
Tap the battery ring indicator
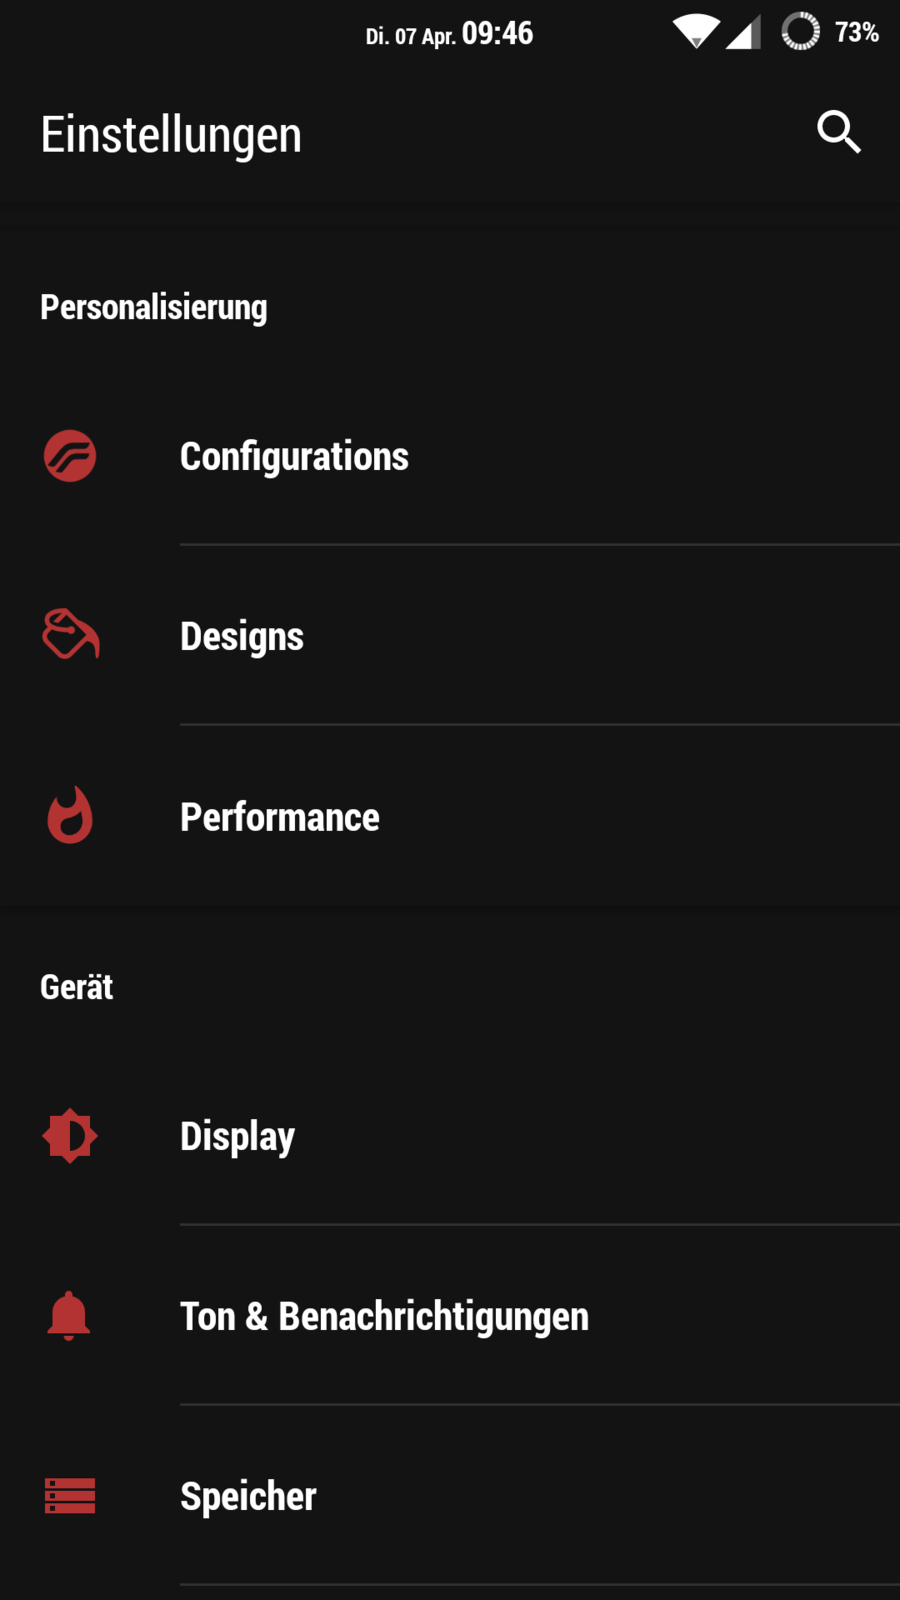[x=800, y=32]
